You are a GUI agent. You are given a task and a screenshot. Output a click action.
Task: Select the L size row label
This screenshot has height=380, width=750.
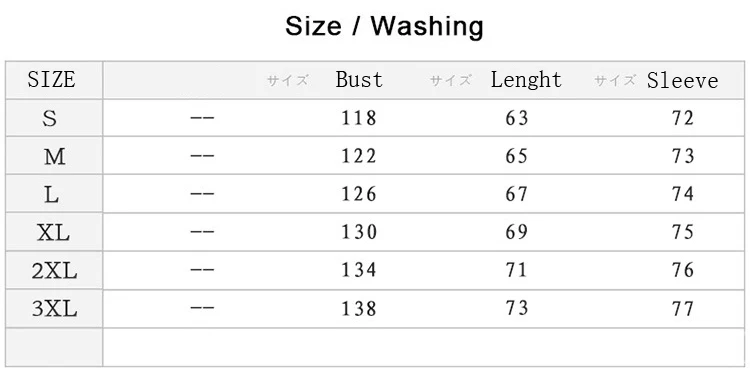click(x=52, y=195)
